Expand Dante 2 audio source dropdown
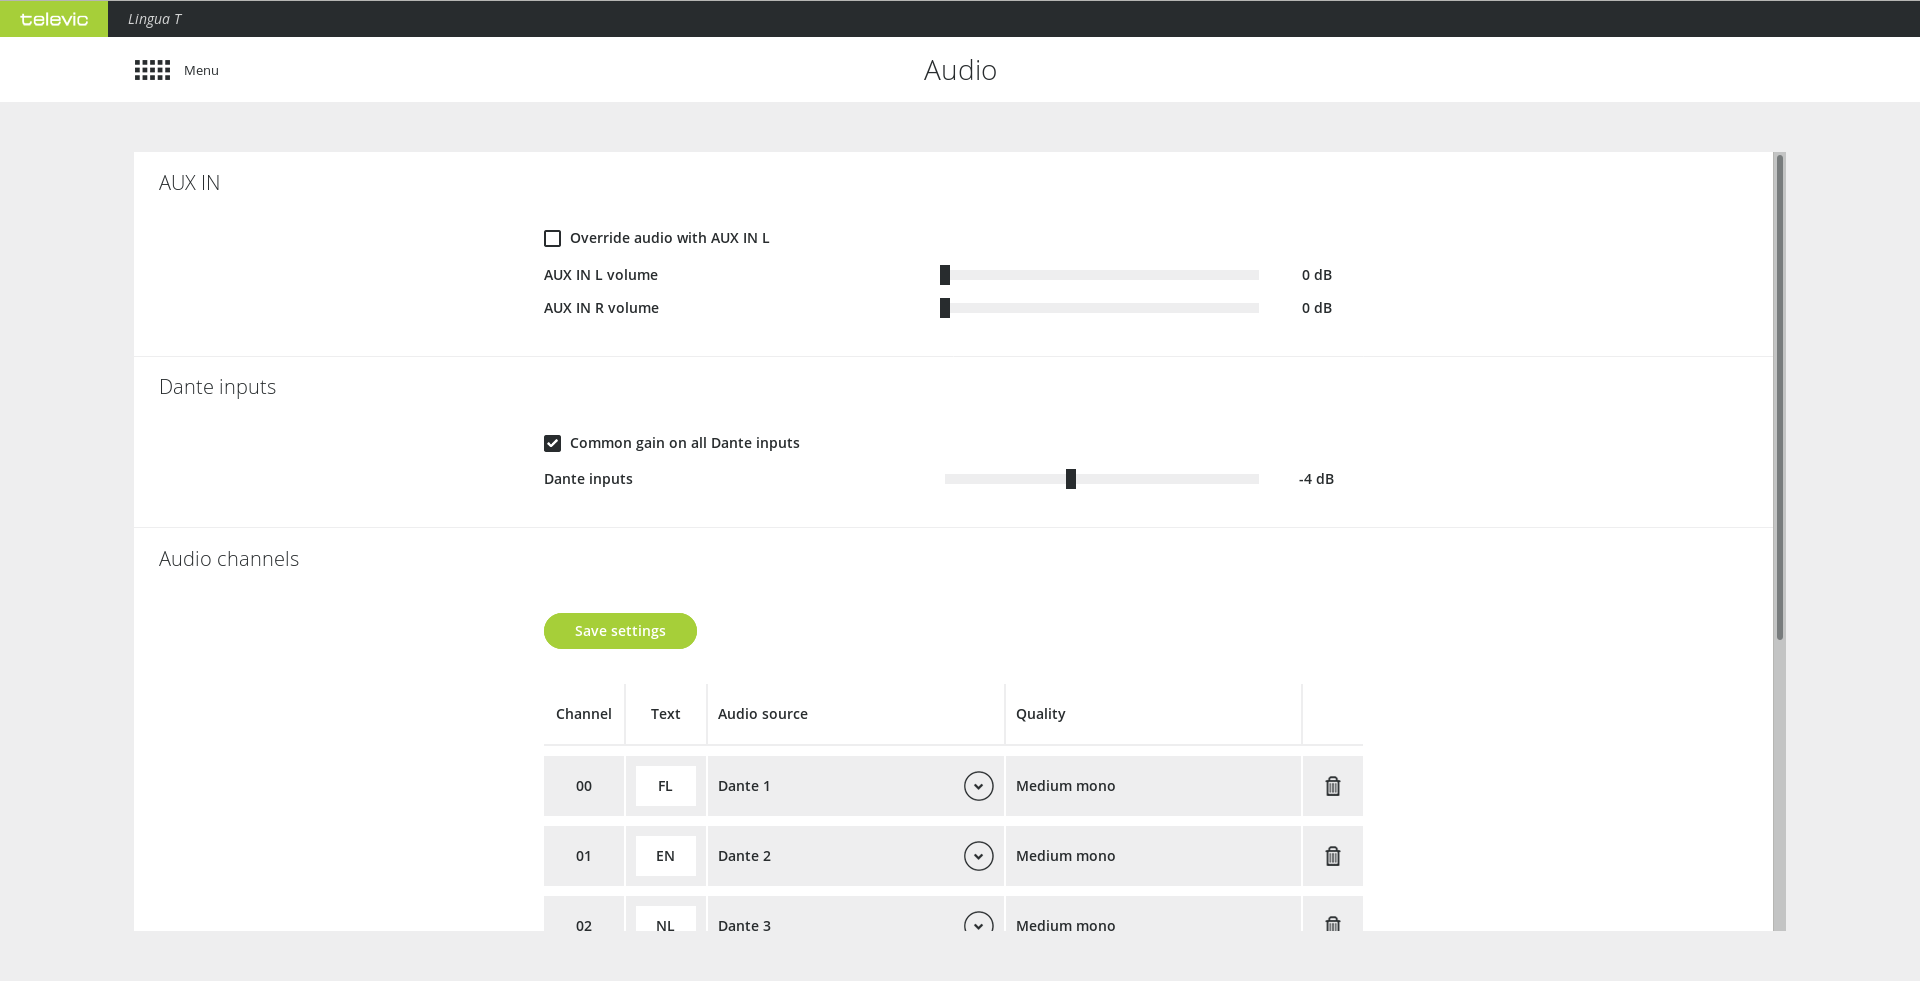This screenshot has height=981, width=1920. click(978, 856)
